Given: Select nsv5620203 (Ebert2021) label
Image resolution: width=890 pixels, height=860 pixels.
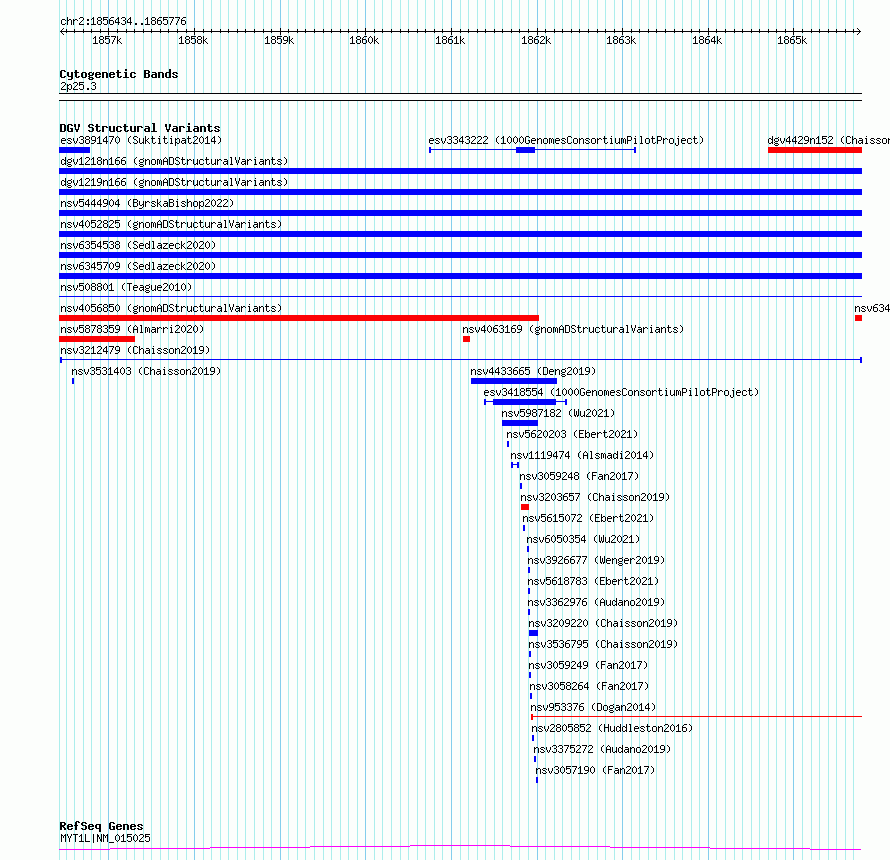Looking at the screenshot, I should pyautogui.click(x=572, y=434).
